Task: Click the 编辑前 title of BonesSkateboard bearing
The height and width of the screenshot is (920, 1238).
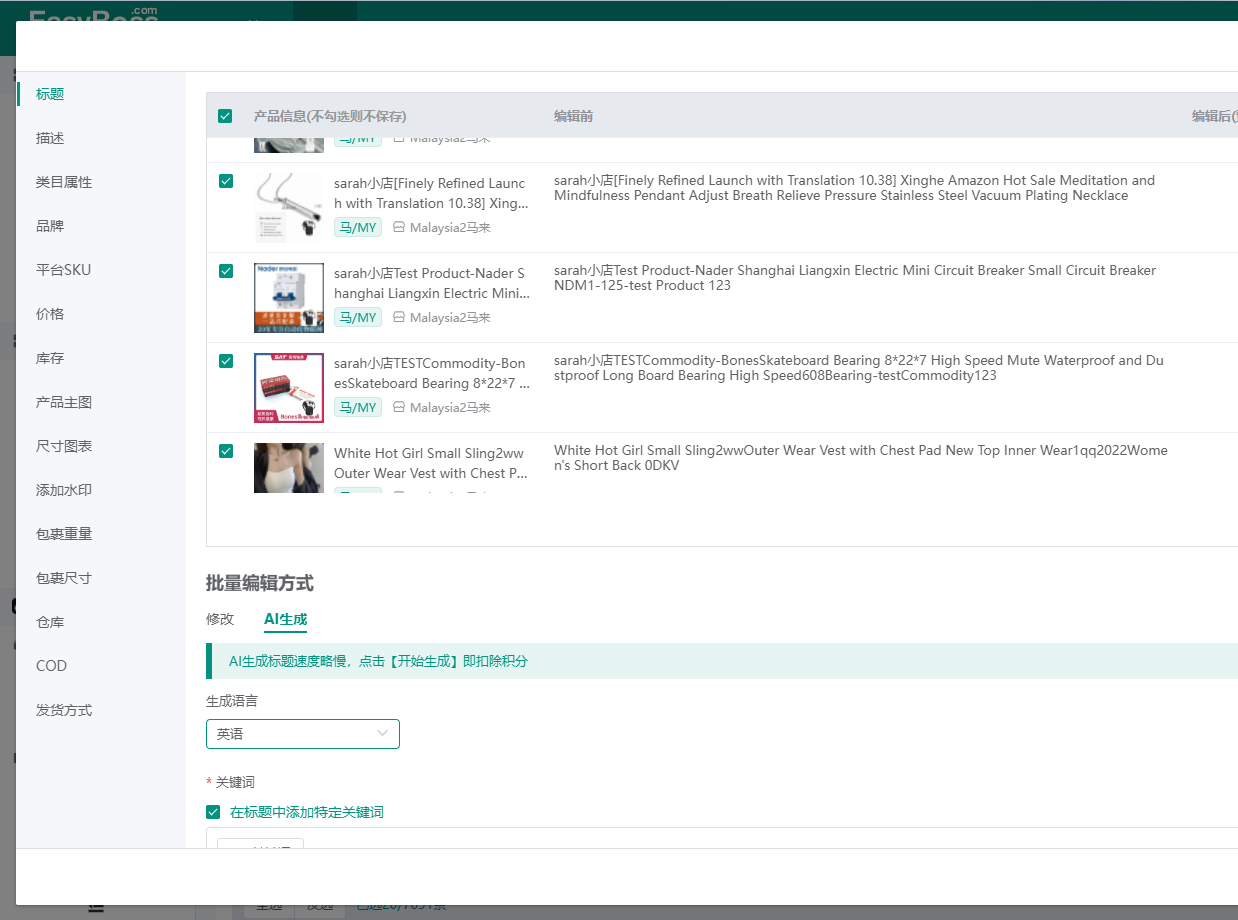Action: click(859, 368)
